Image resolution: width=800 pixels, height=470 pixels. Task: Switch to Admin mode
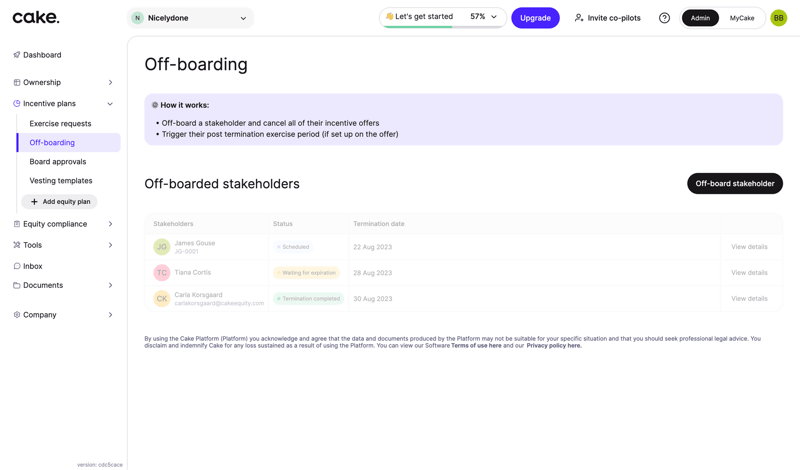tap(700, 18)
